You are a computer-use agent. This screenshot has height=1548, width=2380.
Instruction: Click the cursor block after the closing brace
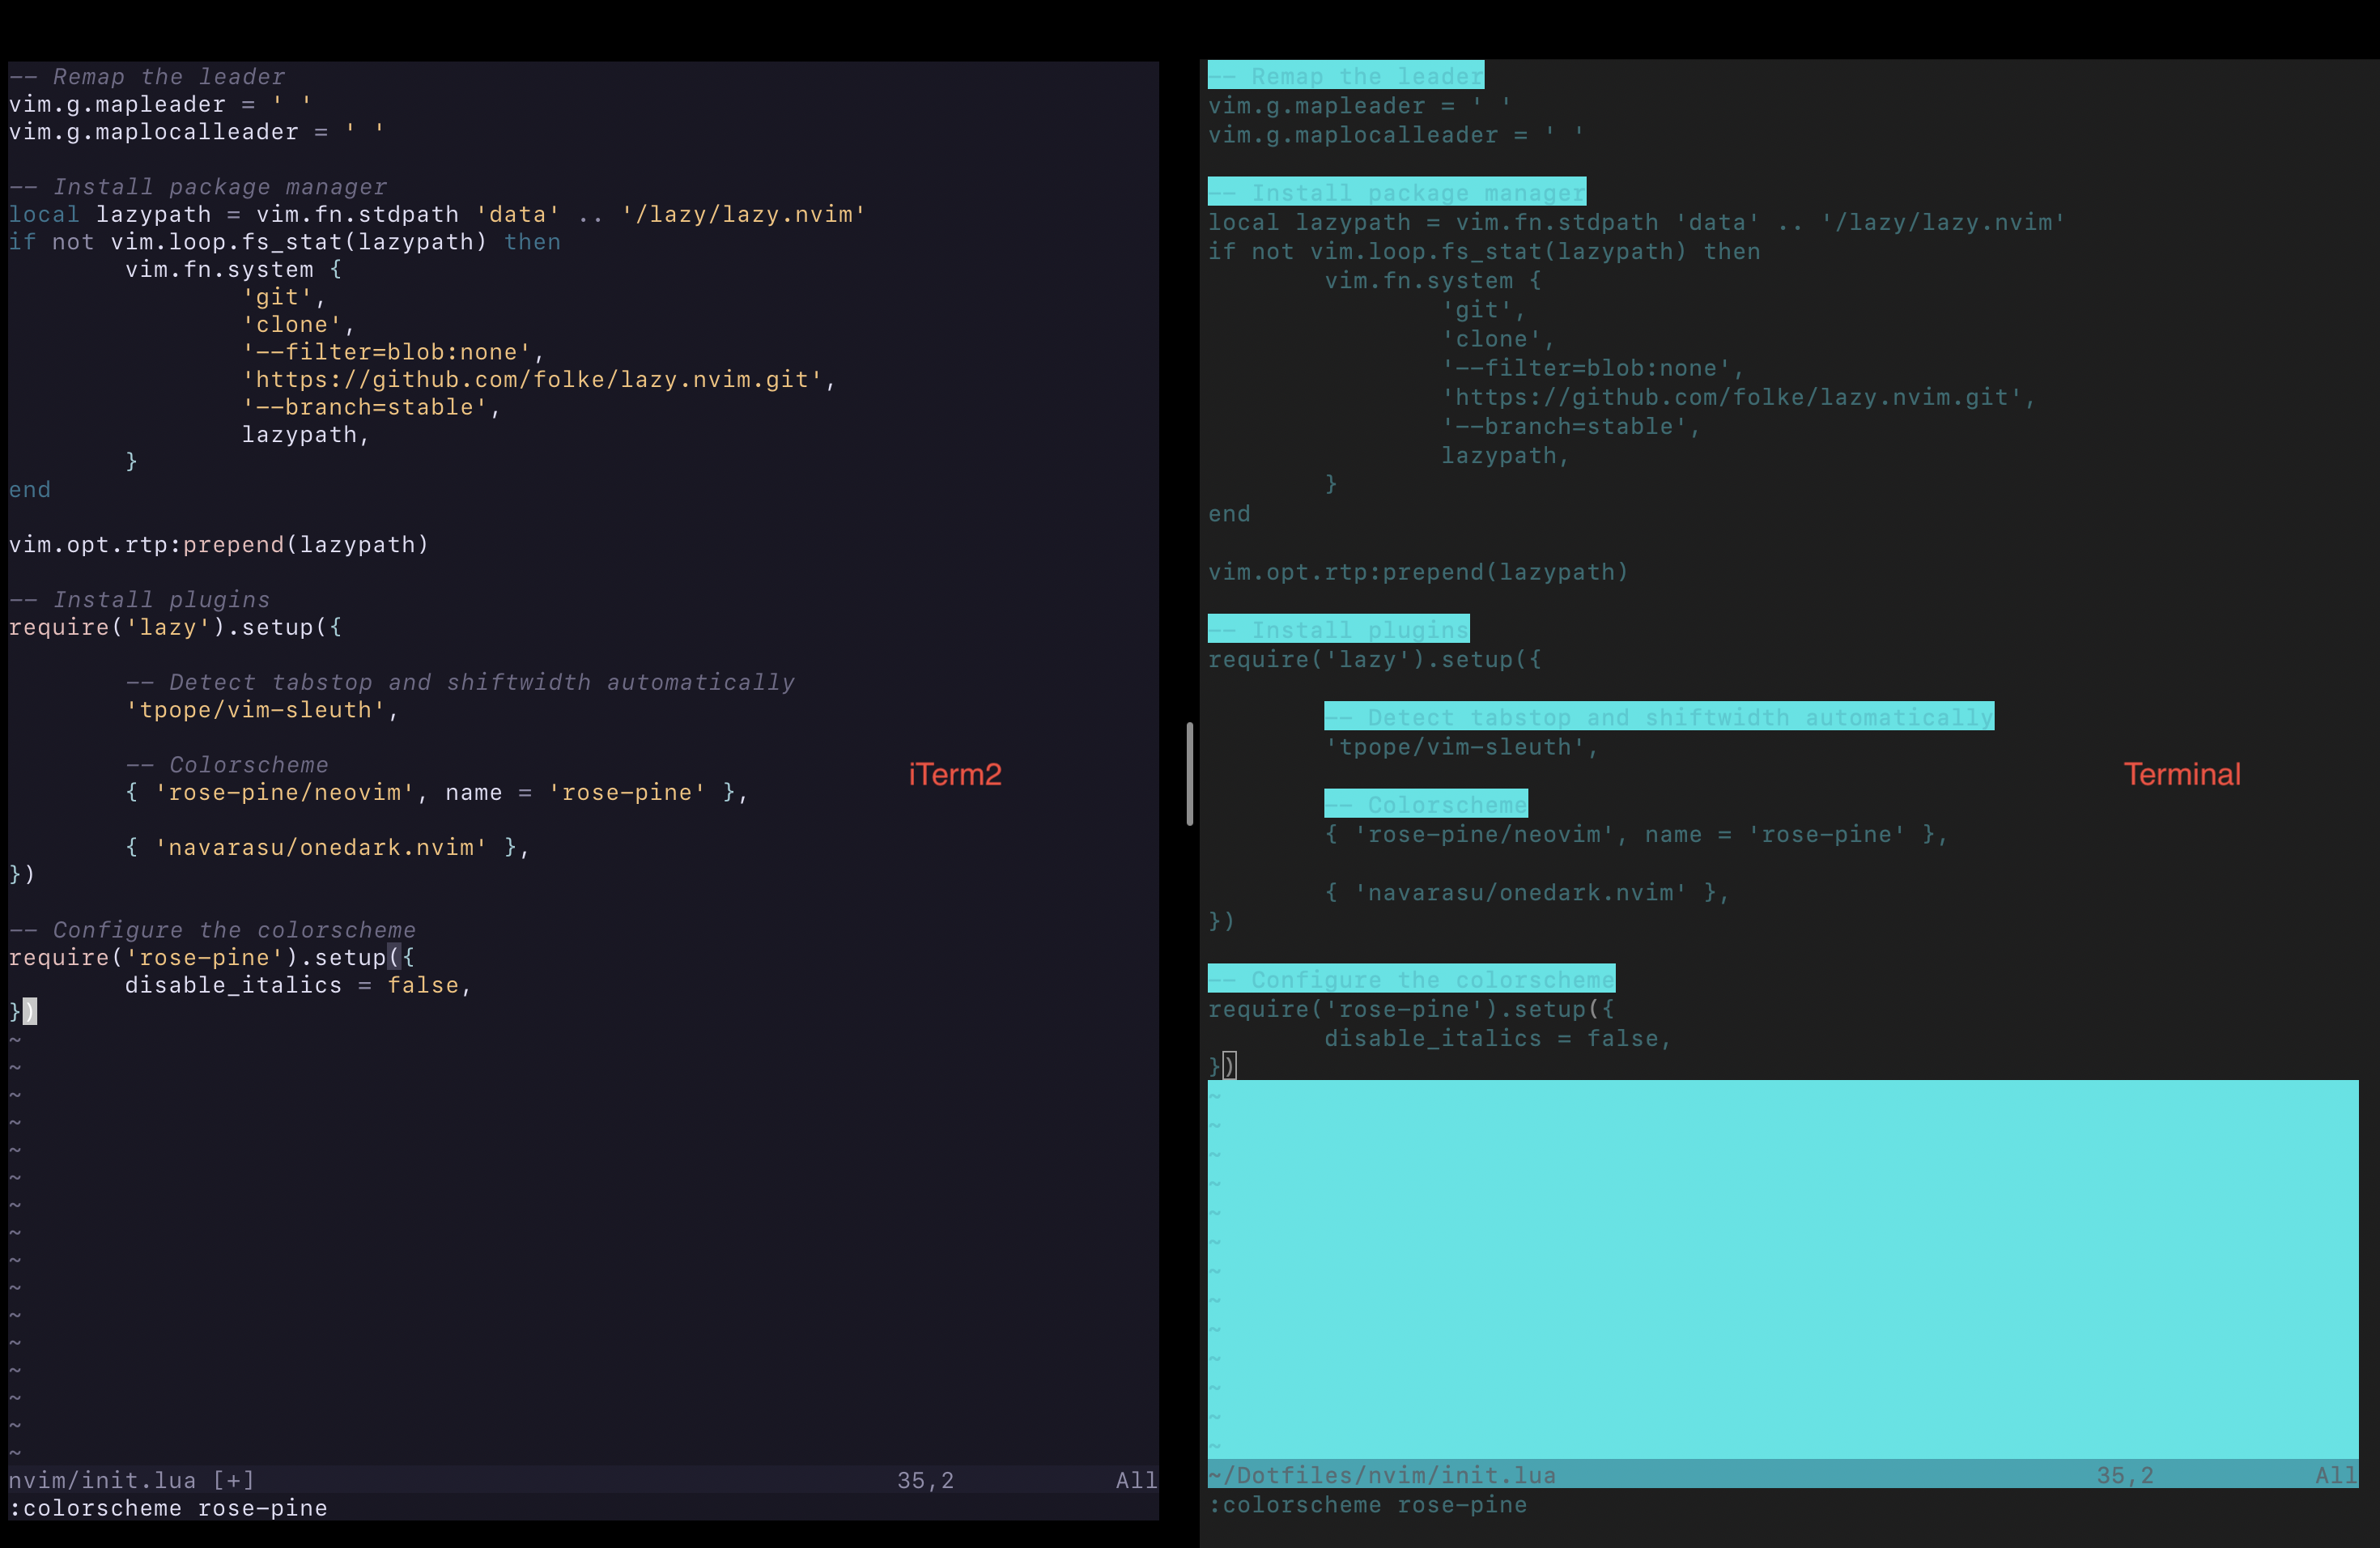[31, 1011]
